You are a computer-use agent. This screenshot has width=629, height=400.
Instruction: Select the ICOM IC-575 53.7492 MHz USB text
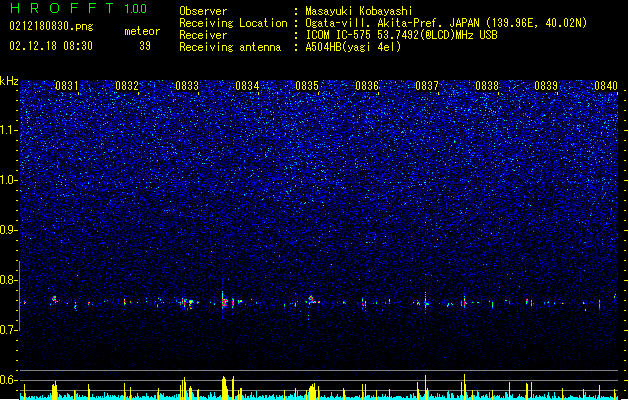(401, 35)
